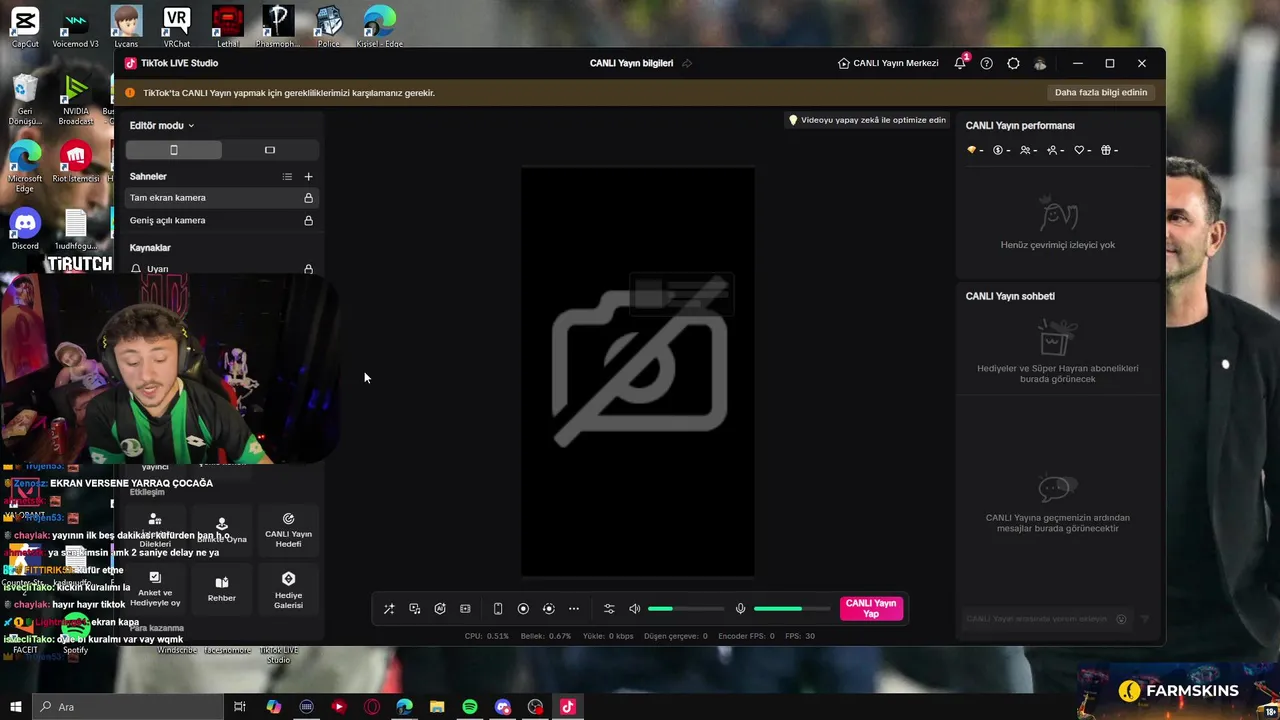This screenshot has height=720, width=1280.
Task: Open Anket ve Hediyeyle oy tool
Action: (x=155, y=590)
